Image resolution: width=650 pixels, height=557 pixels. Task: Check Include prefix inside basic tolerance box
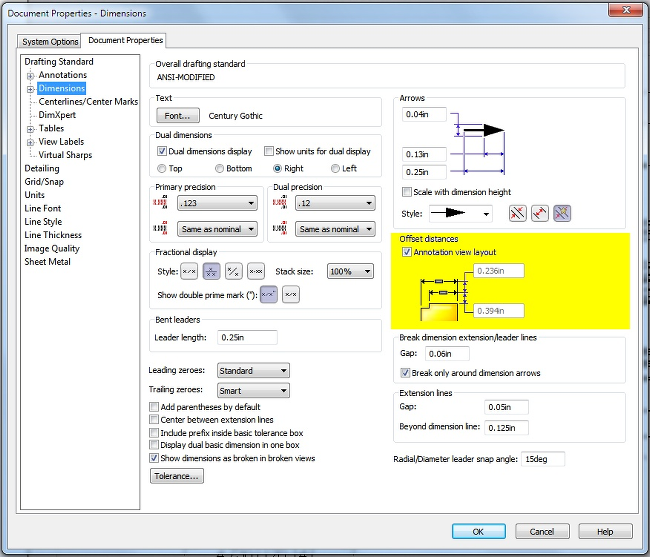coord(154,433)
